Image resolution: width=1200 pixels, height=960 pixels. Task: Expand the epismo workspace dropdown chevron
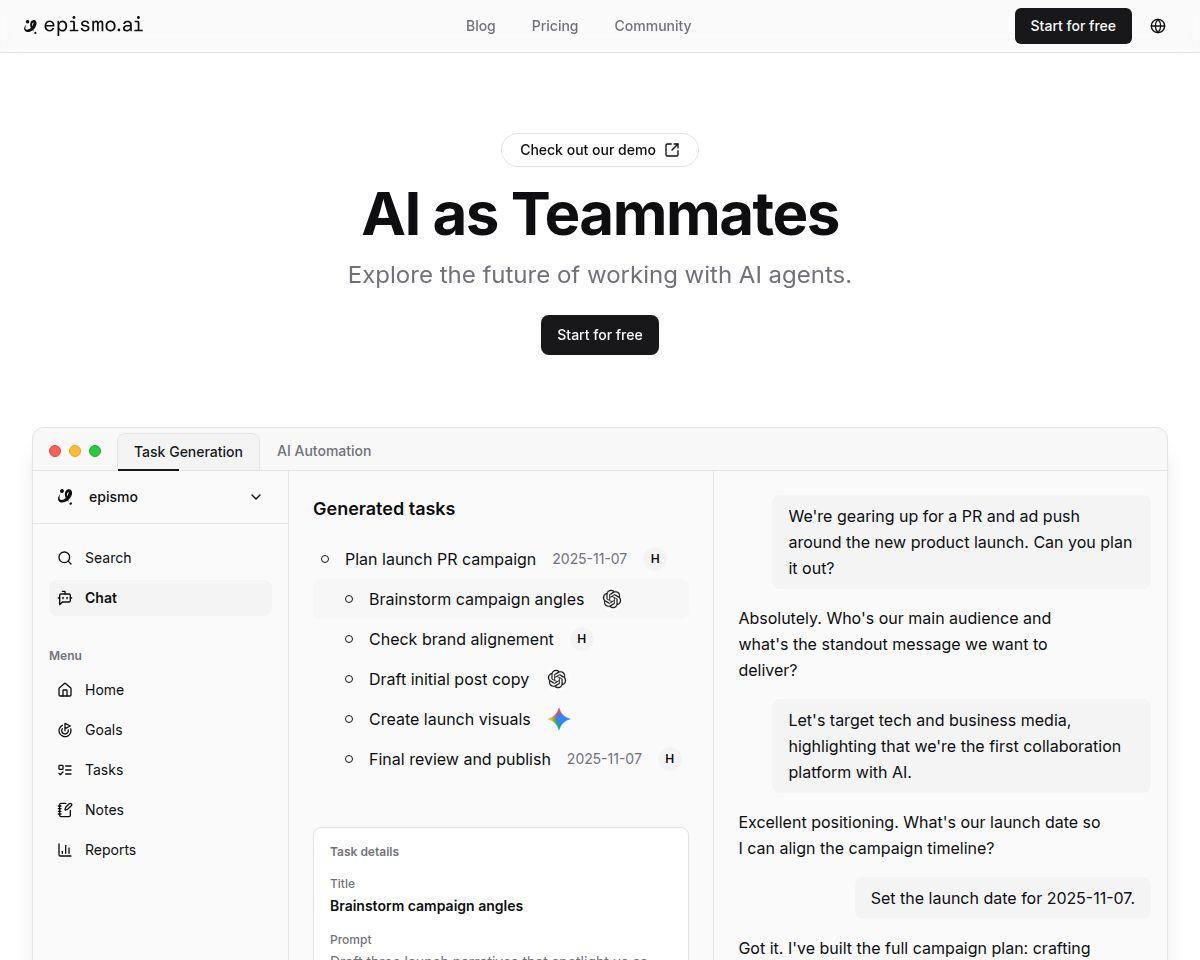pos(256,497)
